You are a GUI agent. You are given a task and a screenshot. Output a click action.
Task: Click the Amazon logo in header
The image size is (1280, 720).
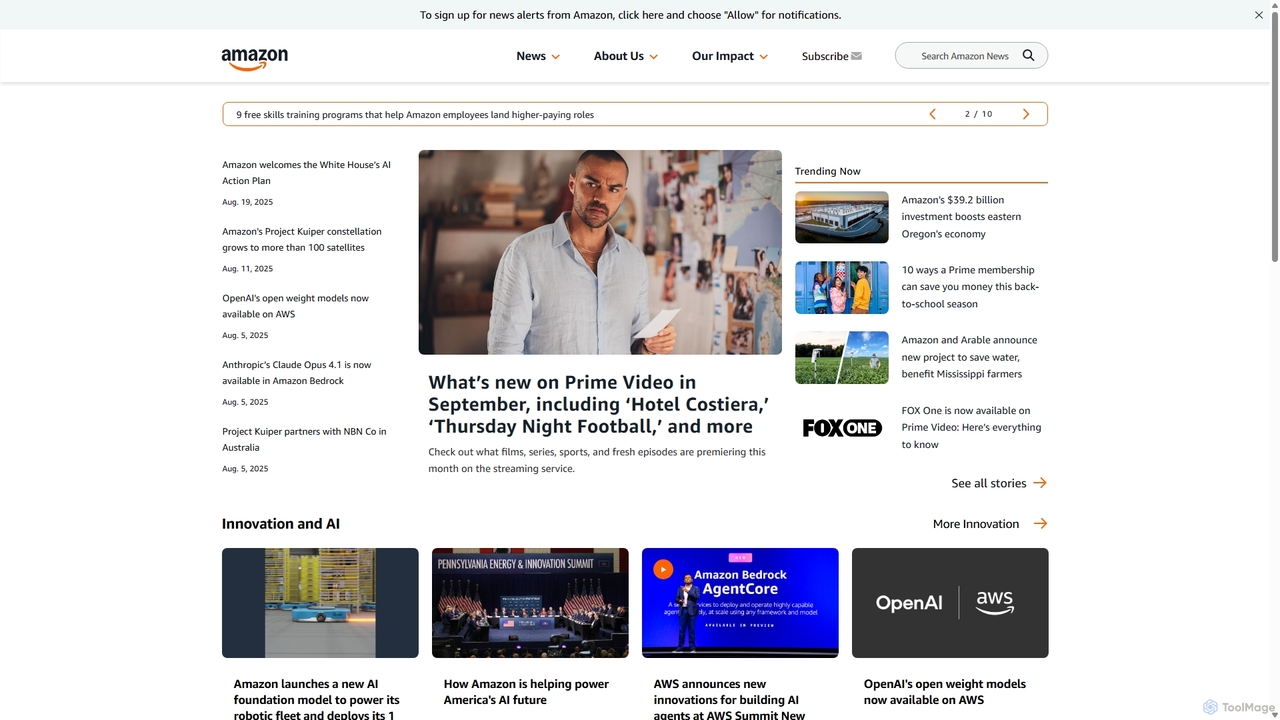[255, 59]
